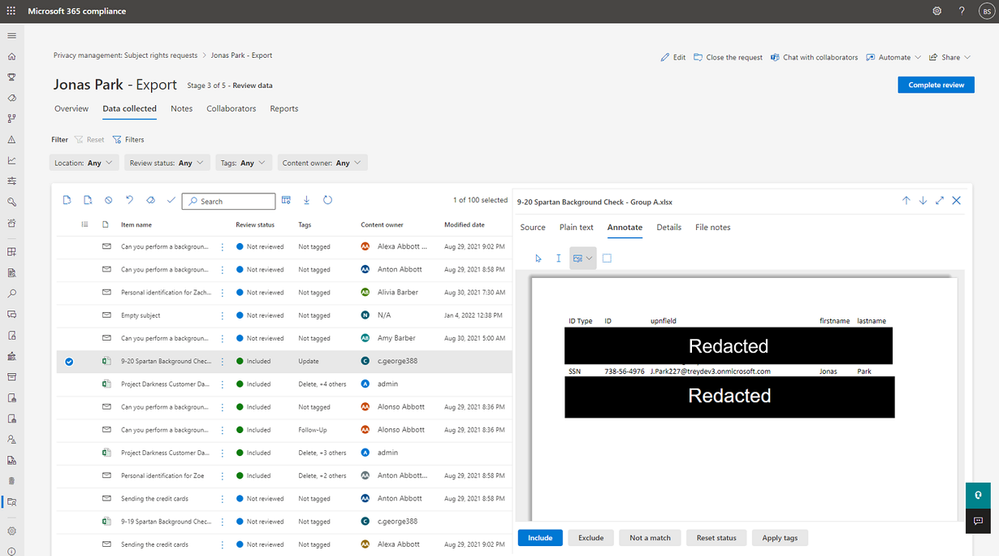
Task: Focus the Search input field
Action: (229, 201)
